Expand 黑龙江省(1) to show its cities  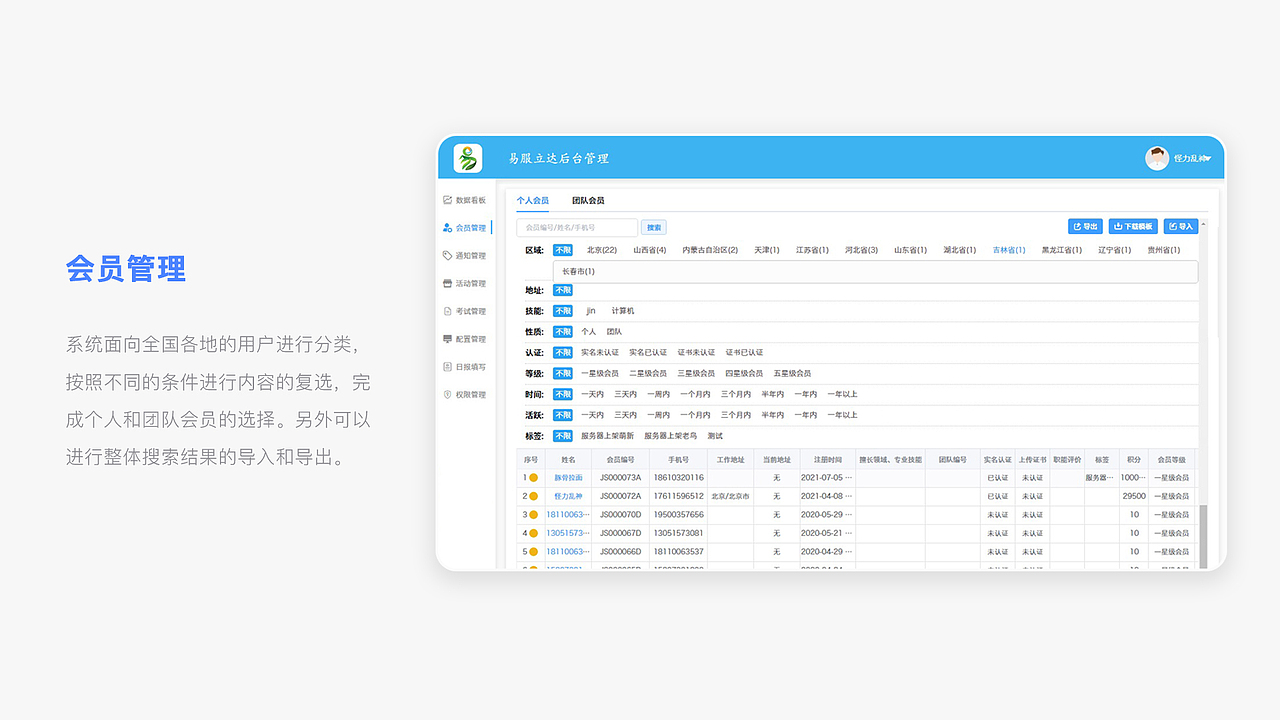point(1061,249)
